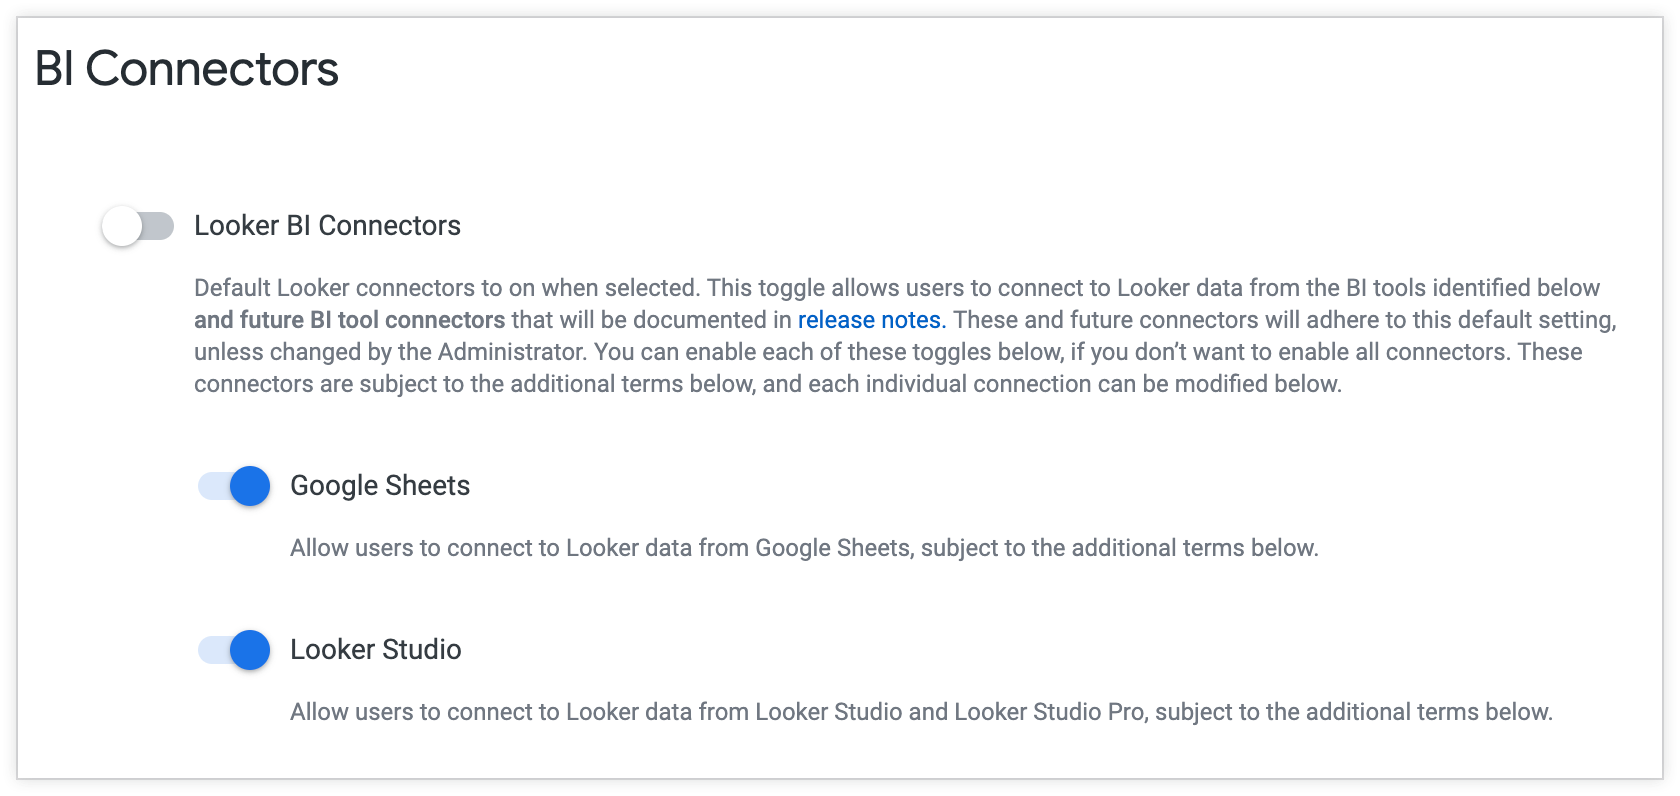This screenshot has width=1680, height=796.
Task: Enable the Looker BI Connectors toggle
Action: pyautogui.click(x=137, y=226)
